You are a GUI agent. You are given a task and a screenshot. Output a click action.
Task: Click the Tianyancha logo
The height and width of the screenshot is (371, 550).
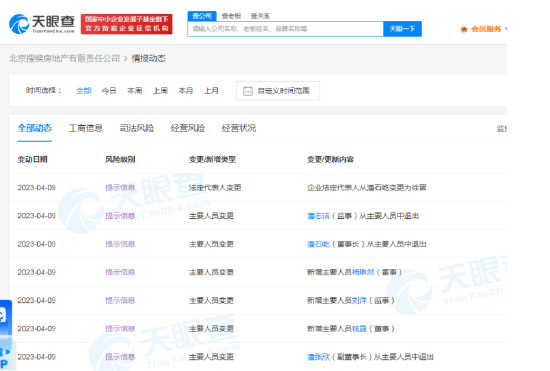42,24
